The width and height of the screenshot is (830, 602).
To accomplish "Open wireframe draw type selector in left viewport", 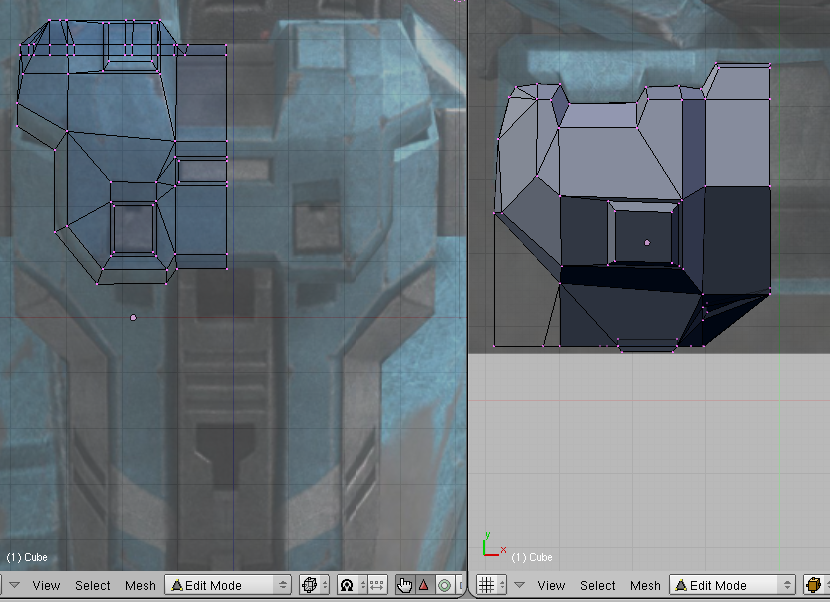I will click(315, 585).
